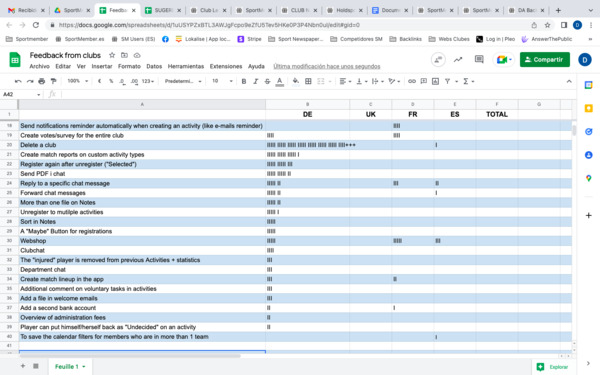600x375 pixels.
Task: Open text wrapping dropdown
Action: coord(377,81)
